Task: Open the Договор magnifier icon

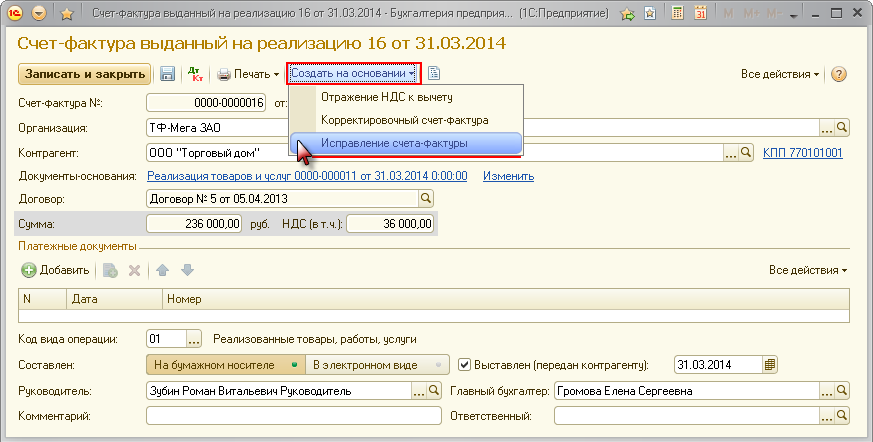Action: [426, 199]
